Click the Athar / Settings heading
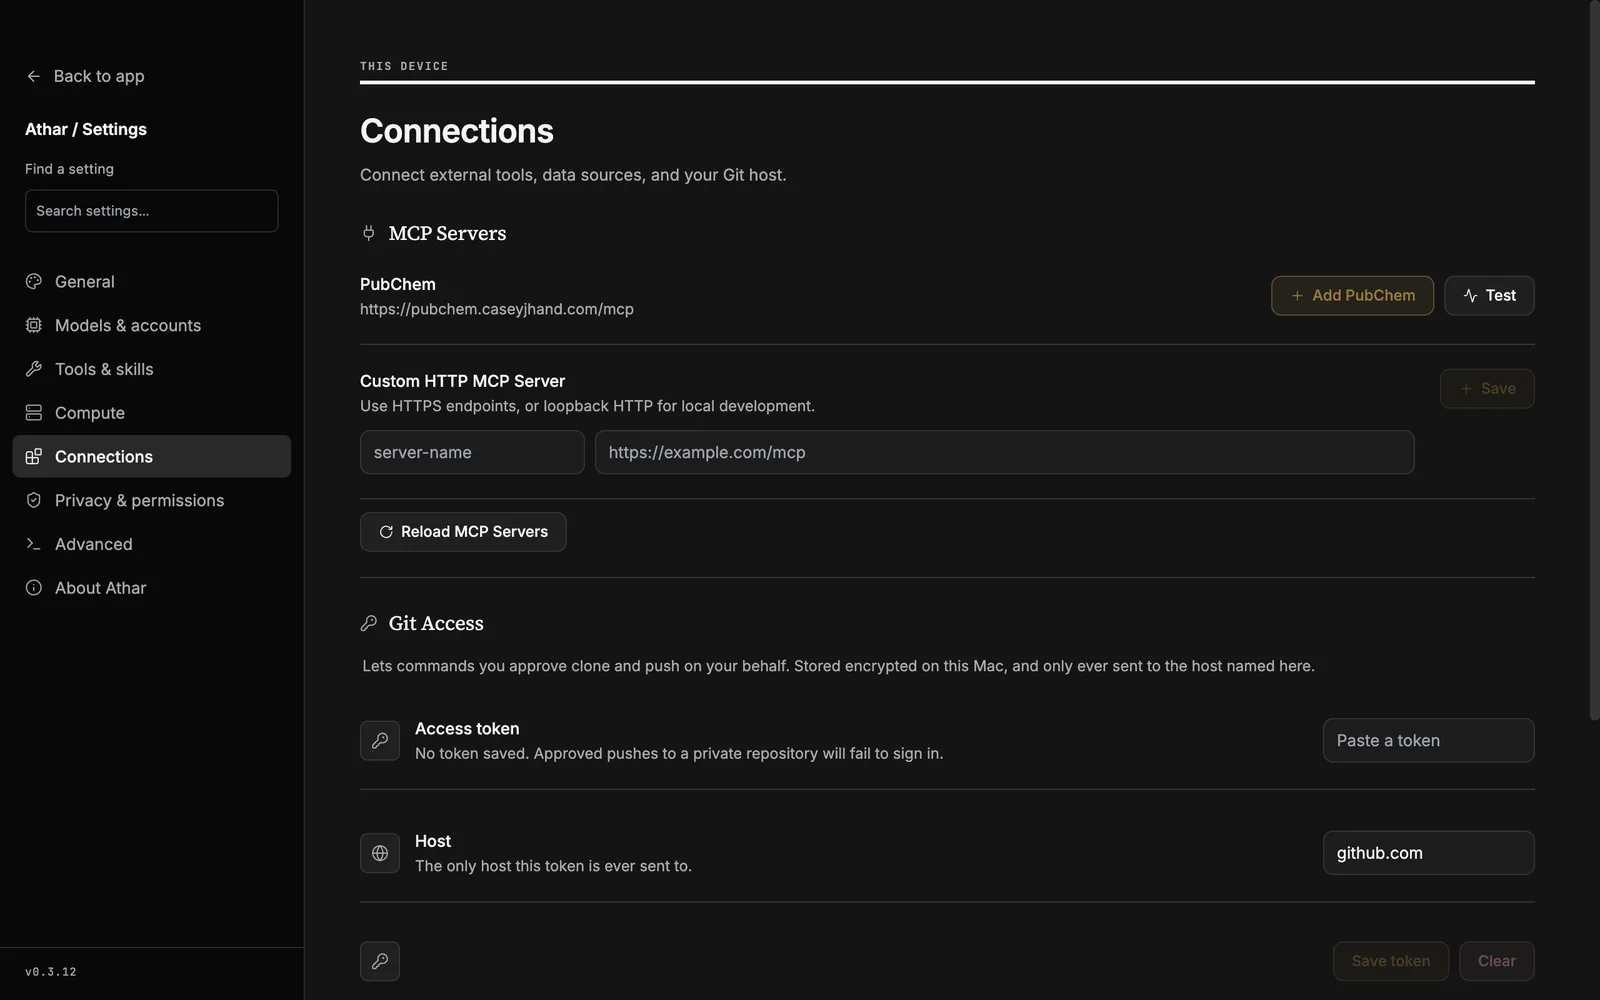 86,129
